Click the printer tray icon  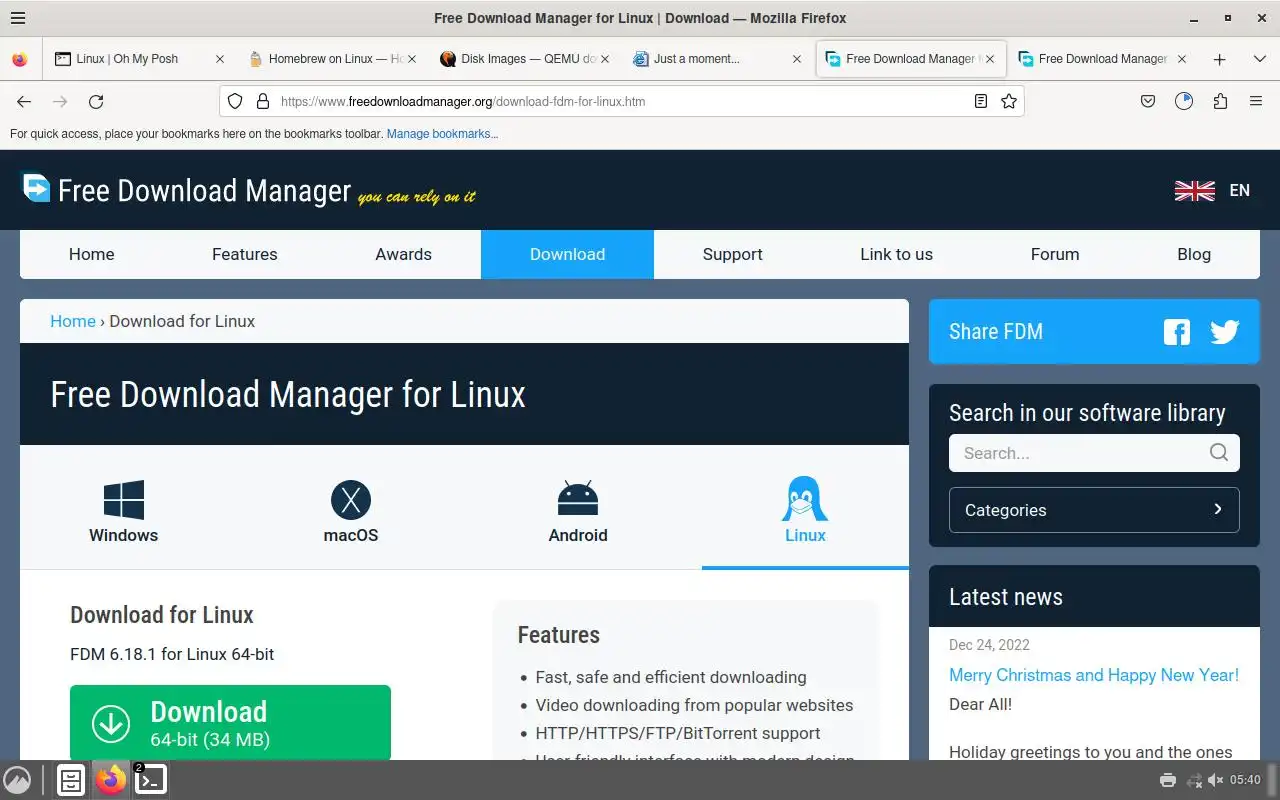[1167, 780]
